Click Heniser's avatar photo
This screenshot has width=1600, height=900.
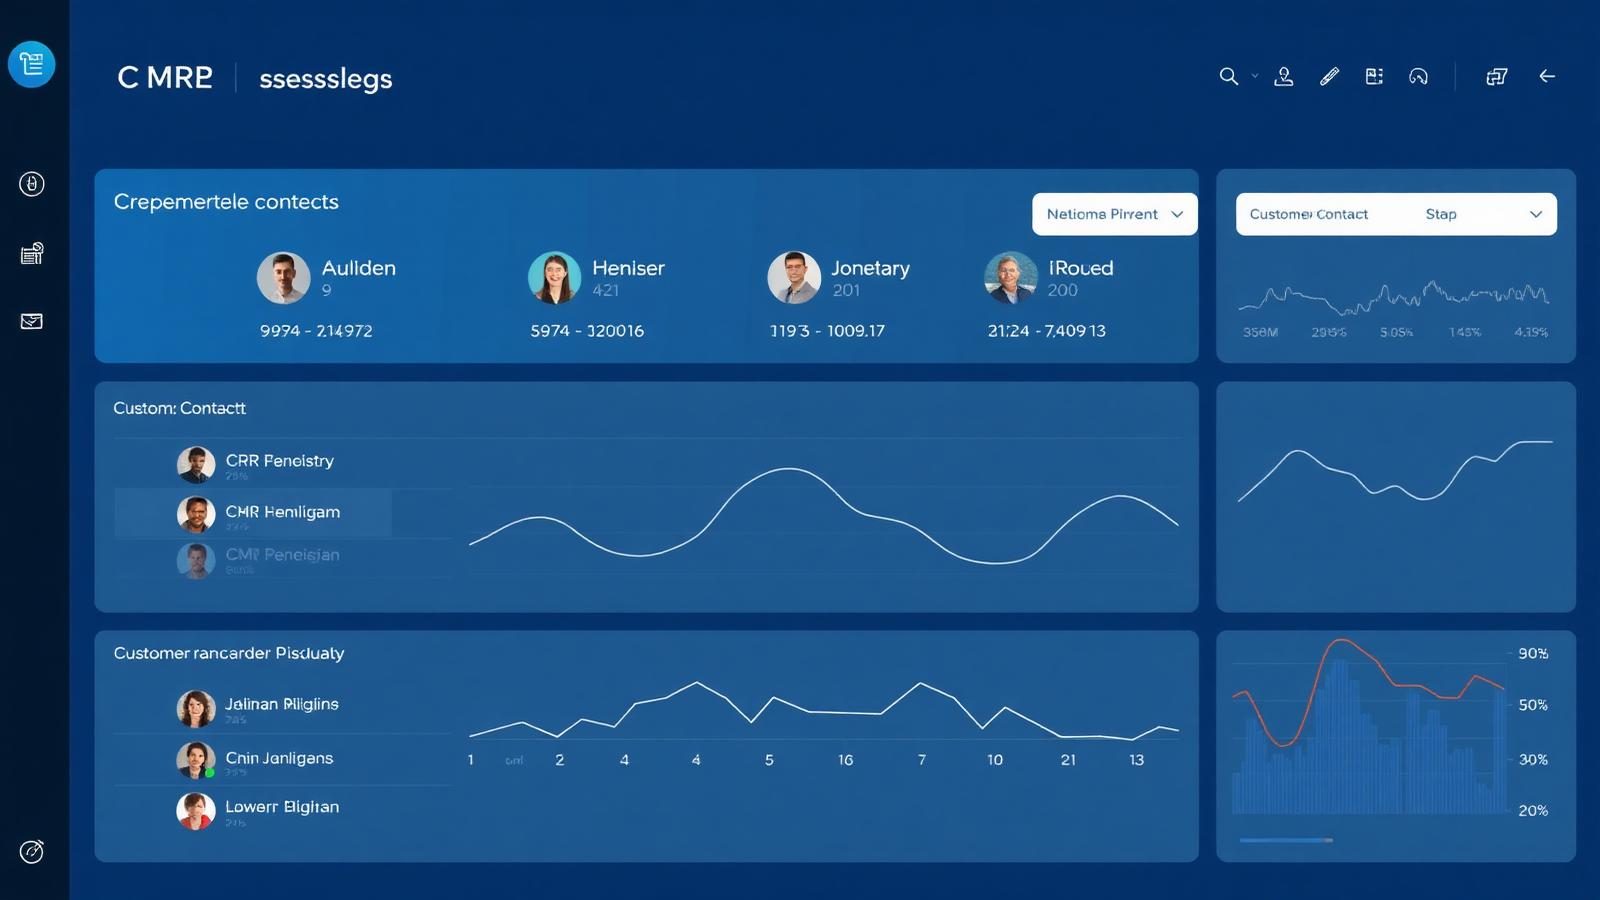554,277
